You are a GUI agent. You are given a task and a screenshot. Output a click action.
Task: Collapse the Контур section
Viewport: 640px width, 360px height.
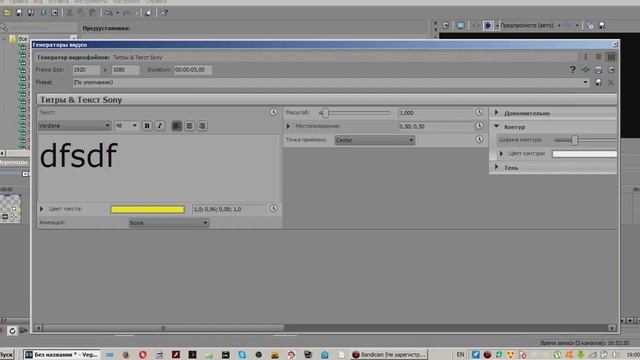point(496,127)
